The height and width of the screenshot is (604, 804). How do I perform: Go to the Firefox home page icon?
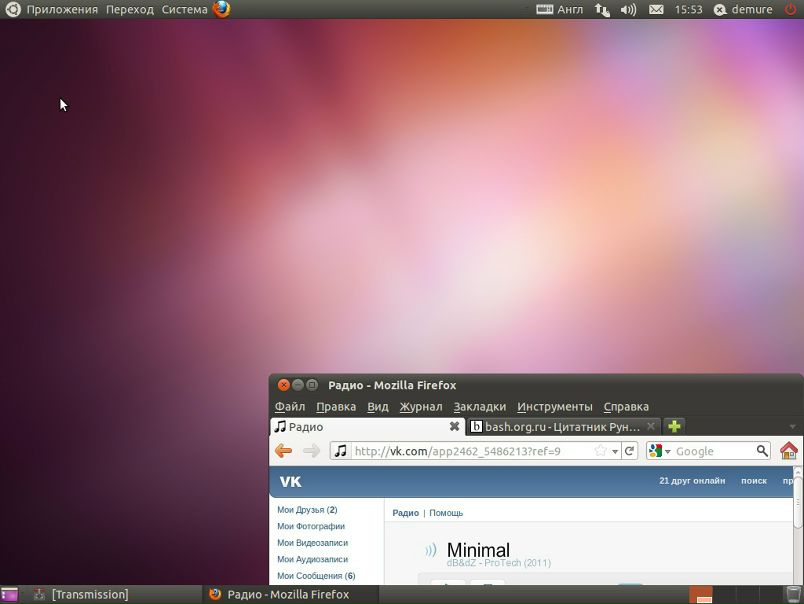[789, 451]
